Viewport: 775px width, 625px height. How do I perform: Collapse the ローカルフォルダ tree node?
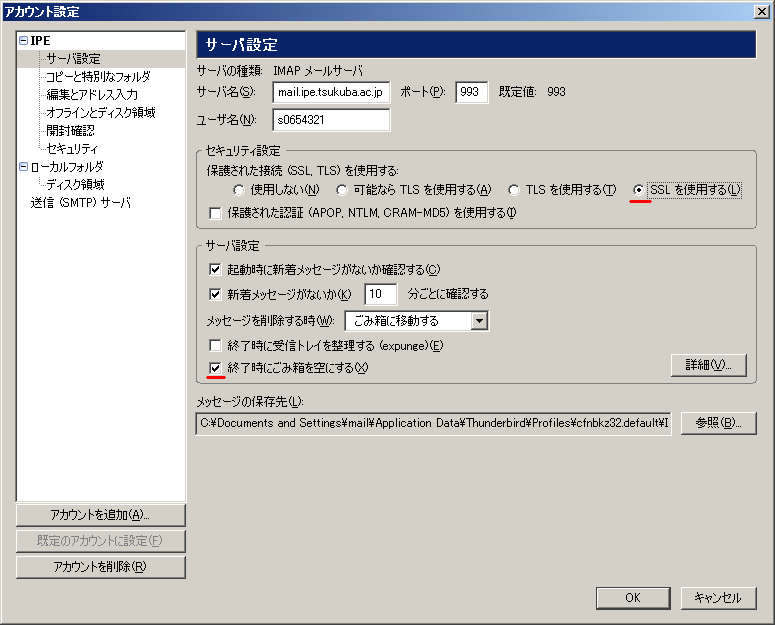[23, 167]
